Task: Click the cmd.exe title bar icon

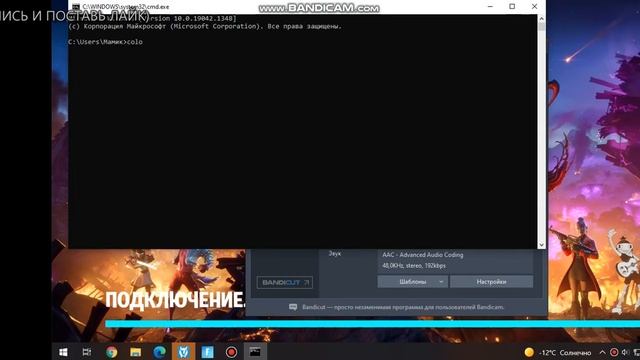Action: (76, 7)
